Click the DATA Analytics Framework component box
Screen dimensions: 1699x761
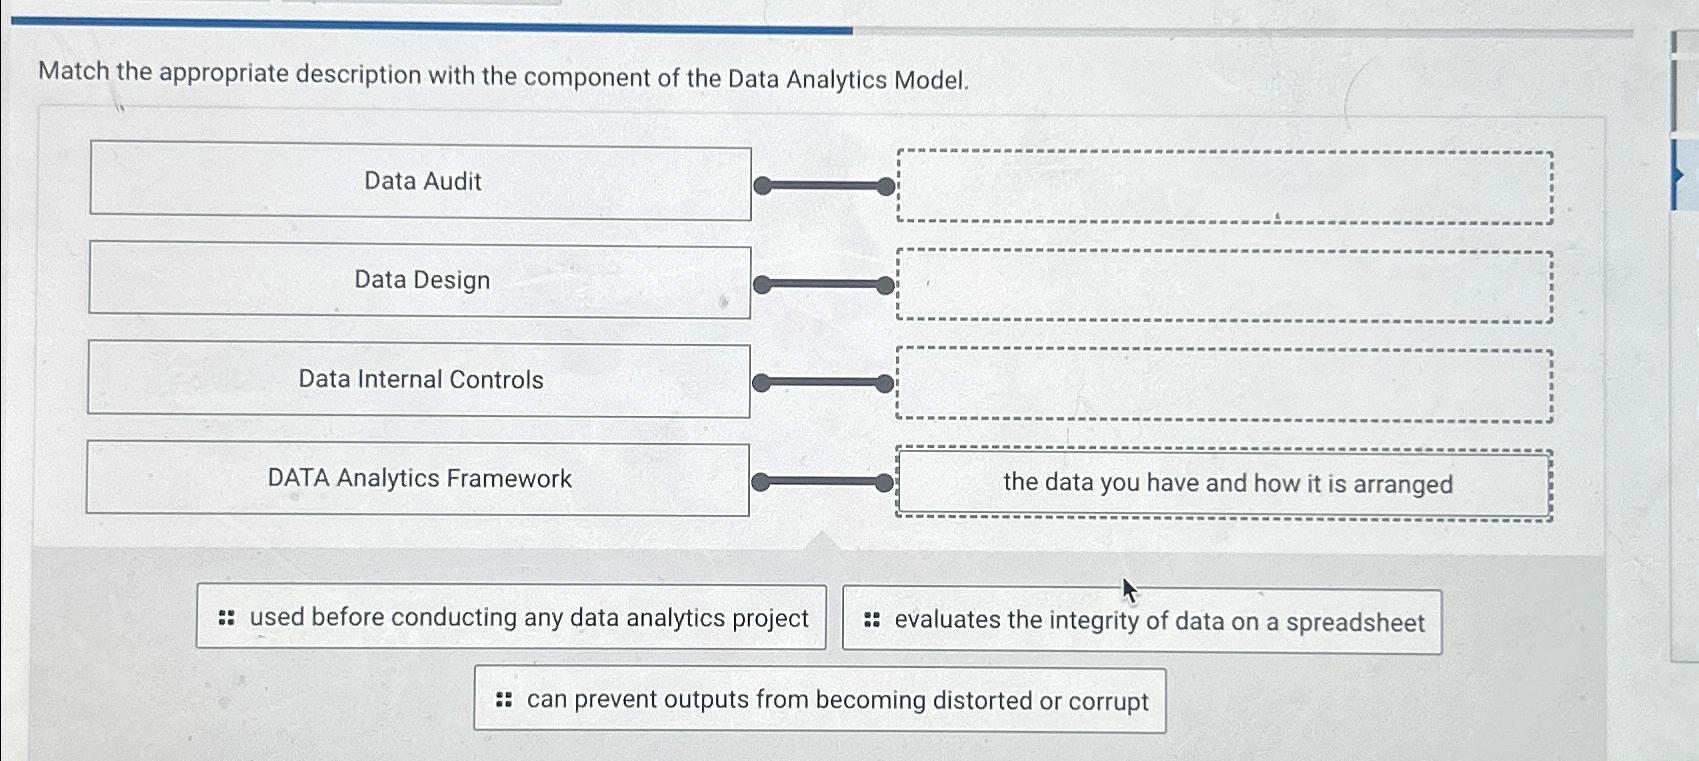pyautogui.click(x=418, y=479)
